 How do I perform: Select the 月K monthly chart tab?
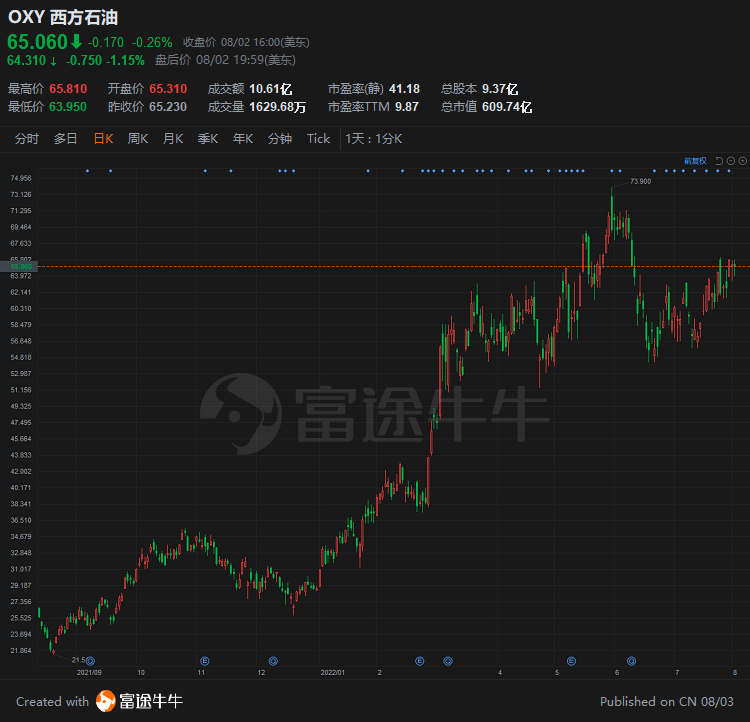pos(173,139)
